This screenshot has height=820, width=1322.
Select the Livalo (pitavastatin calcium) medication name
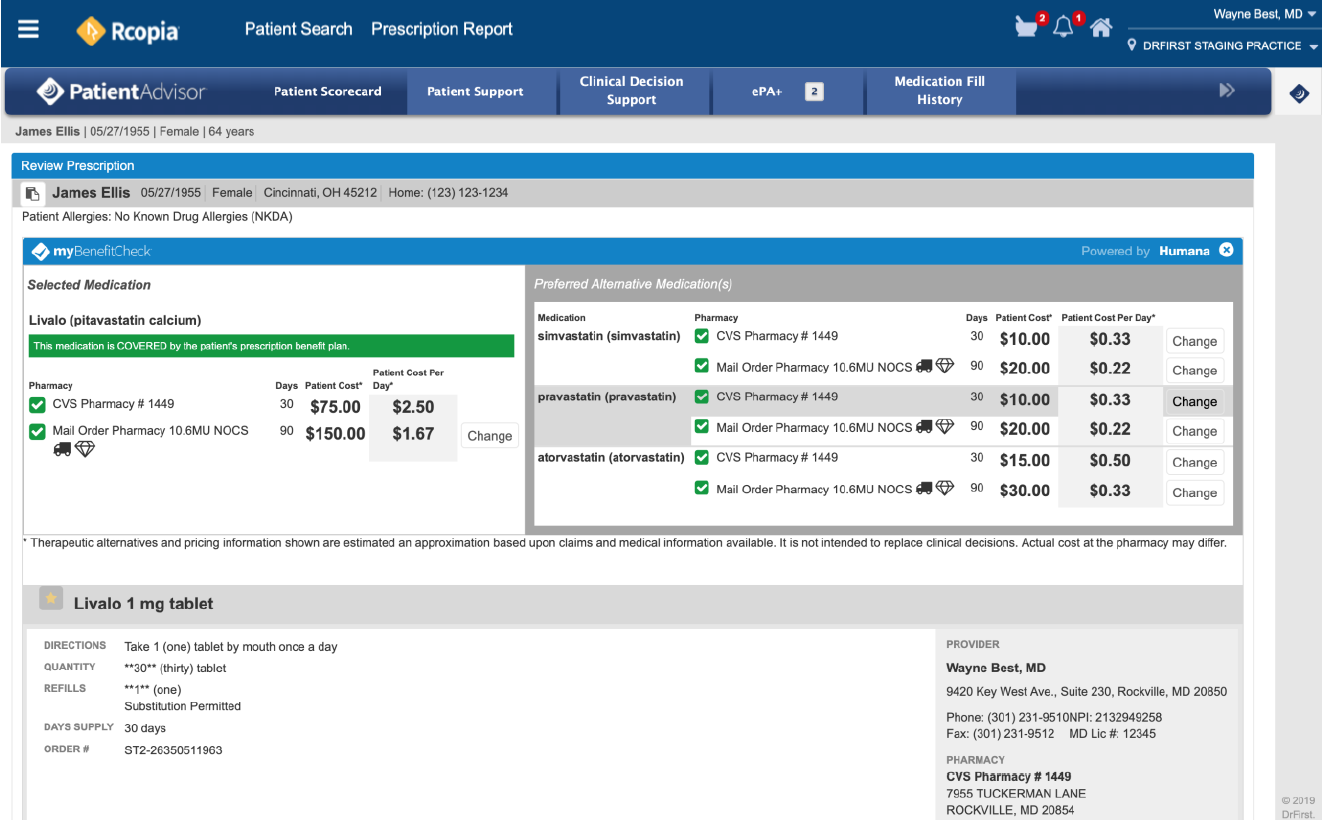point(115,321)
